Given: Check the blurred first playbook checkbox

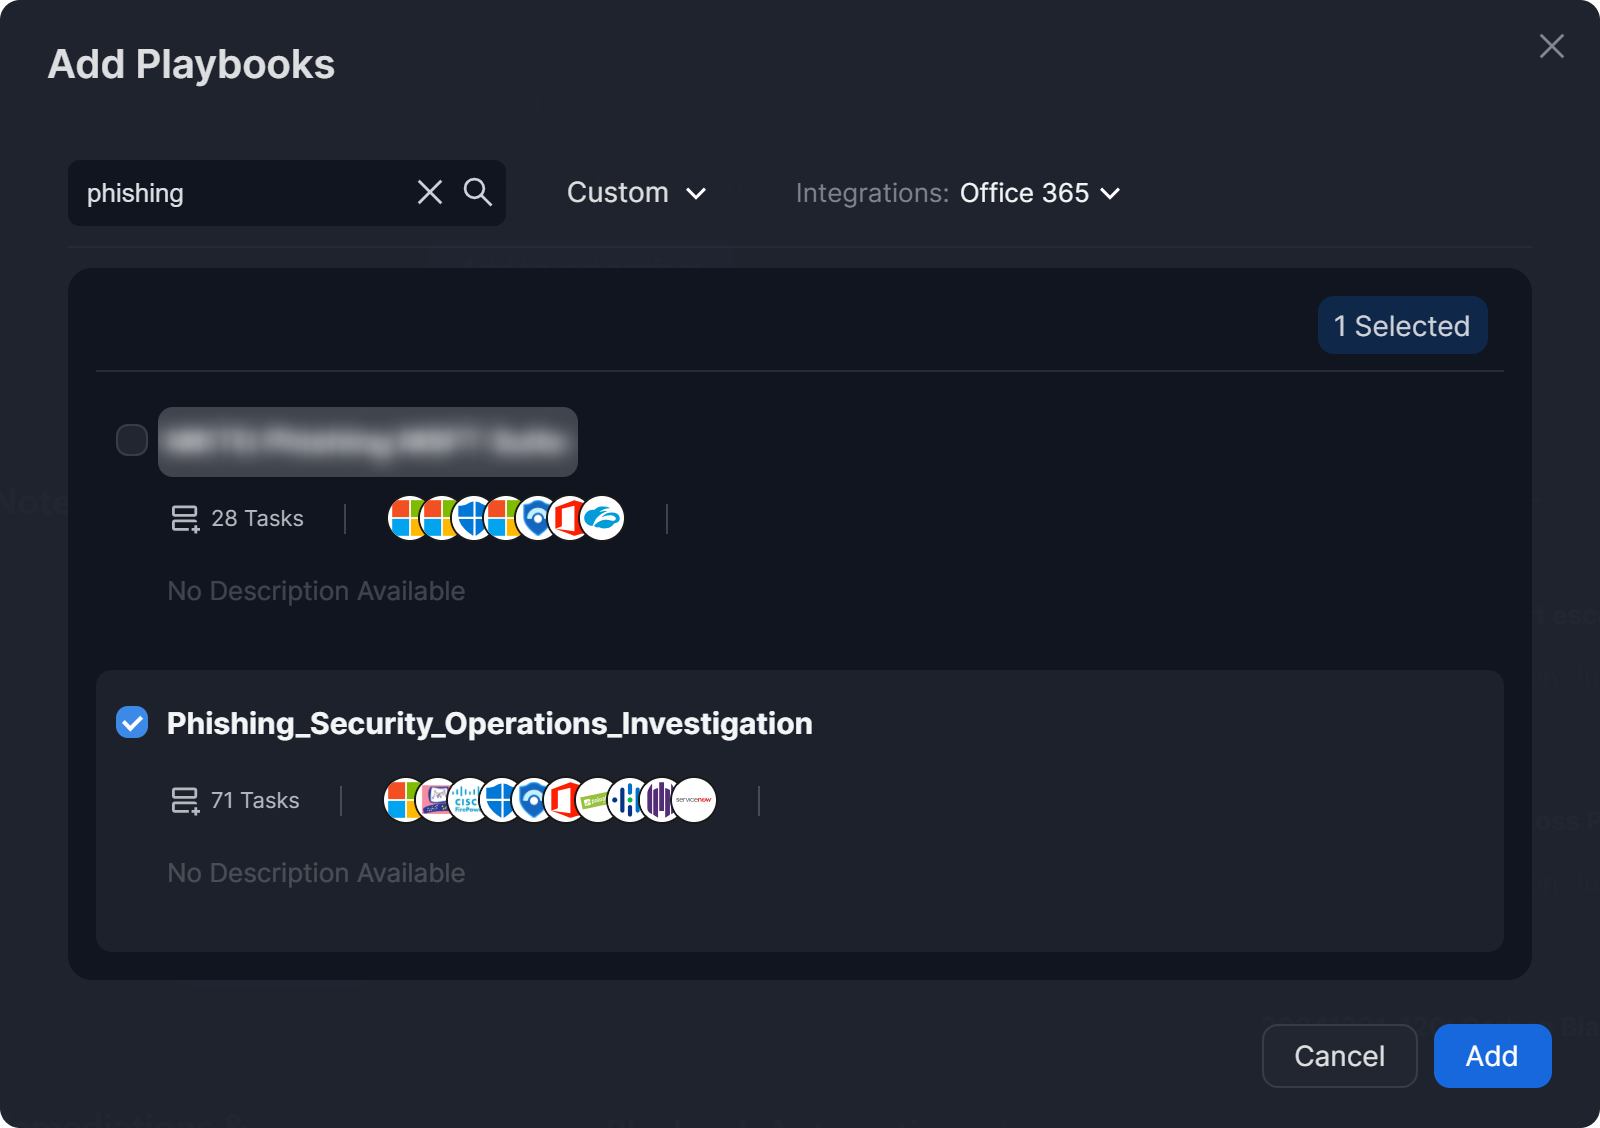Looking at the screenshot, I should [132, 440].
